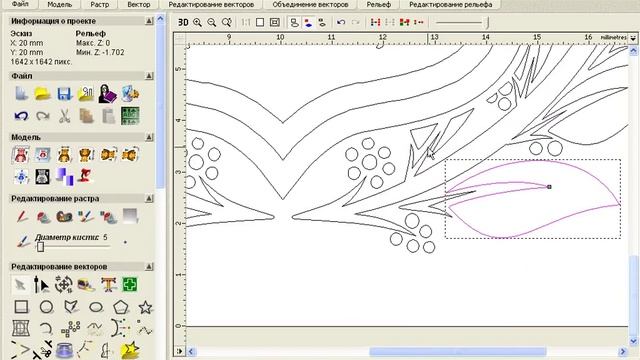Adjust the Диаметр кисти brush diameter slider
The image size is (640, 360).
click(40, 247)
